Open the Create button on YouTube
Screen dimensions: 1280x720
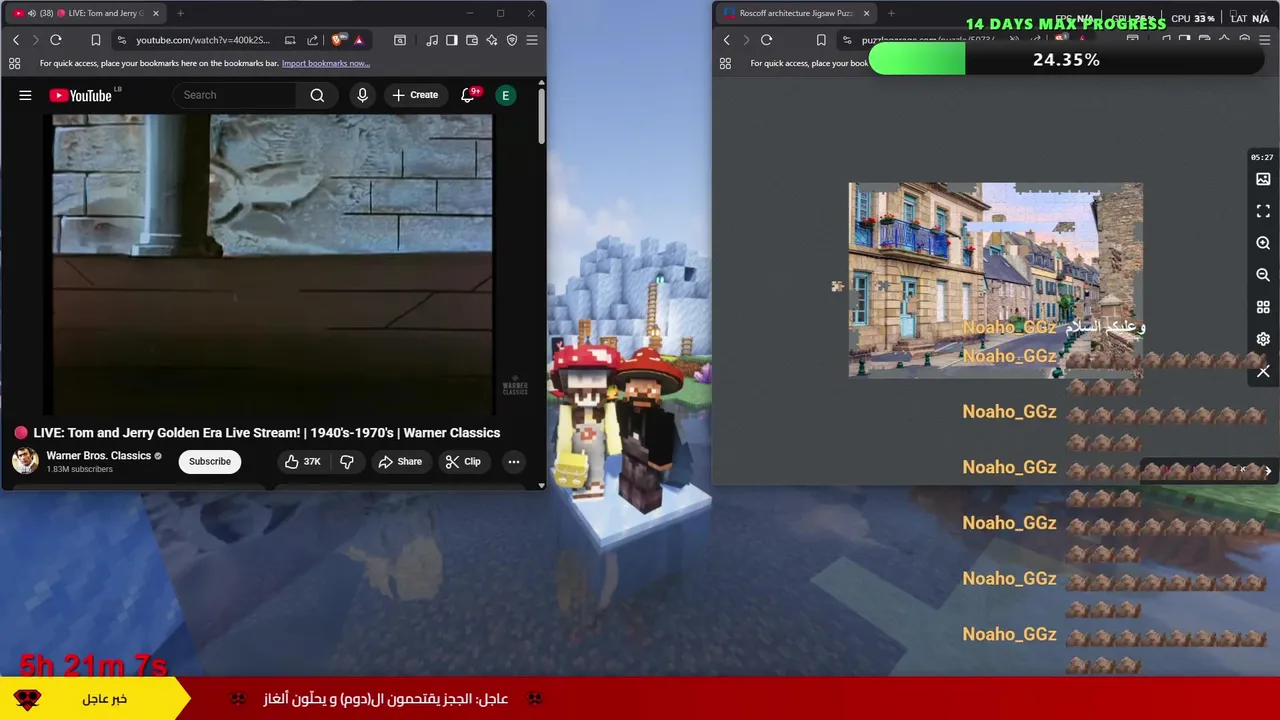pyautogui.click(x=415, y=95)
